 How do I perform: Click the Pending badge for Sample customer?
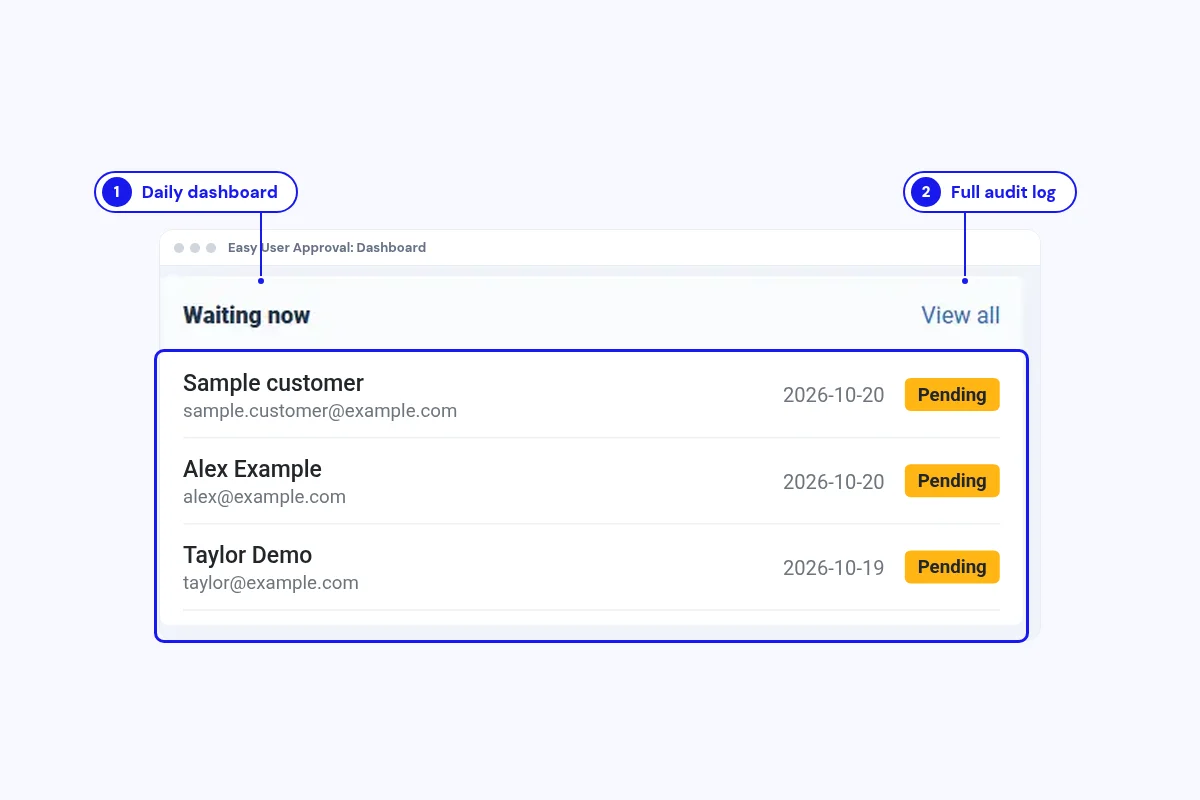pos(952,395)
